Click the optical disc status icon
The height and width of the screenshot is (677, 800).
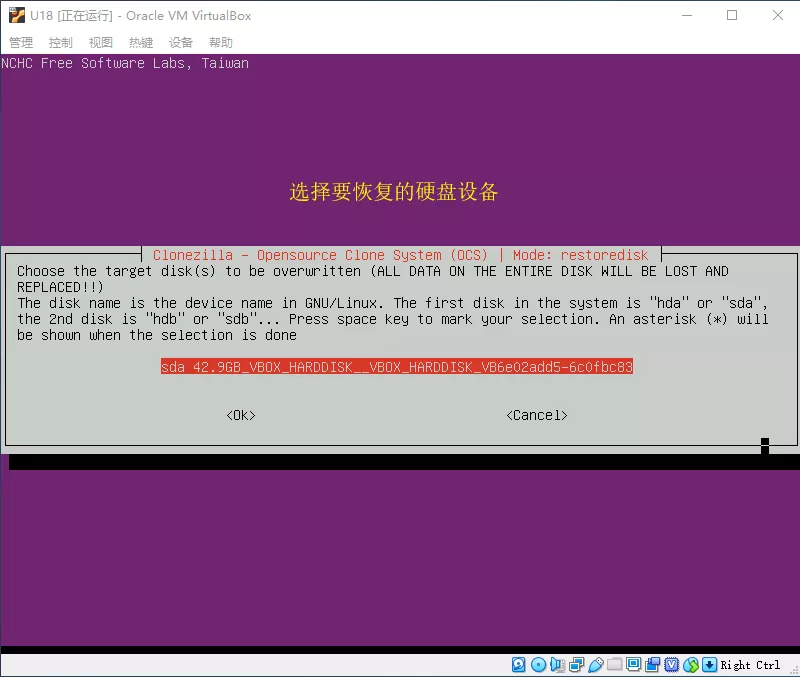(538, 665)
